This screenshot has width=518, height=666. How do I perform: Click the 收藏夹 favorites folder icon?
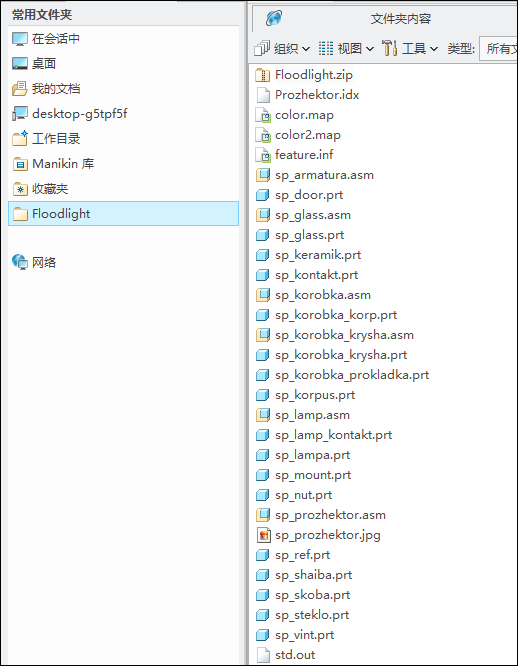(20, 189)
